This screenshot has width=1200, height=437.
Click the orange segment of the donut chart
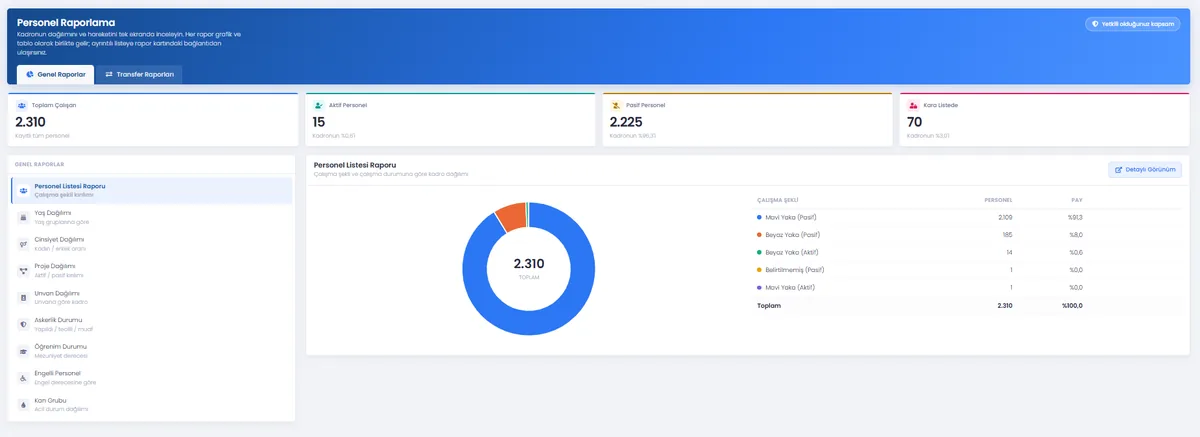(510, 216)
